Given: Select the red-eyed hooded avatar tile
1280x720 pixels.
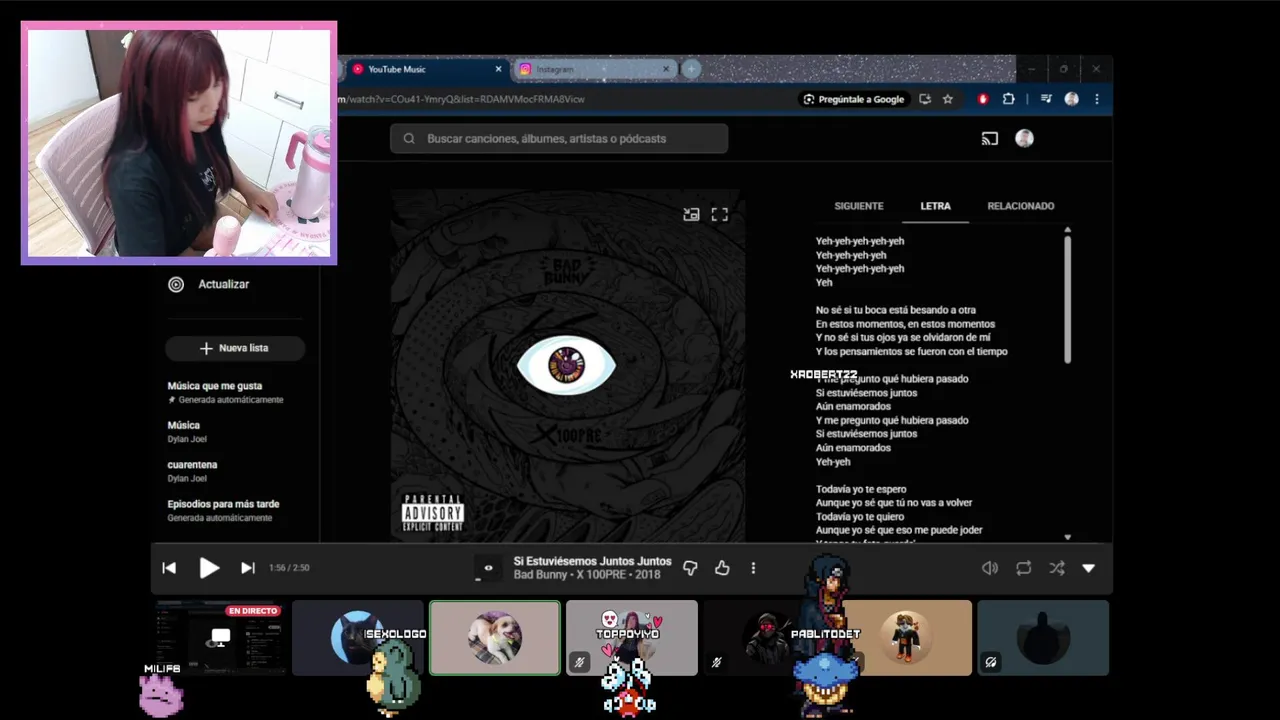Looking at the screenshot, I should [x=768, y=638].
